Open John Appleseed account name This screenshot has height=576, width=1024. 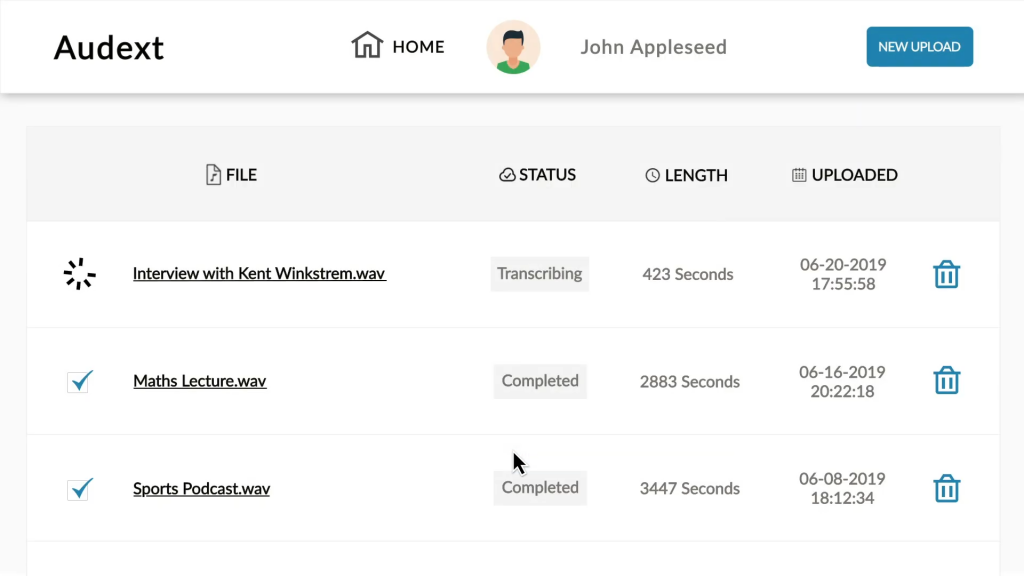point(654,47)
